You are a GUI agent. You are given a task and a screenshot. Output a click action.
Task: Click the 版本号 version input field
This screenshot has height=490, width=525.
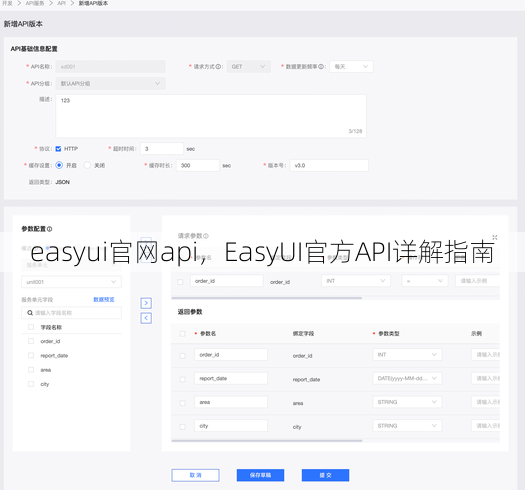point(329,165)
